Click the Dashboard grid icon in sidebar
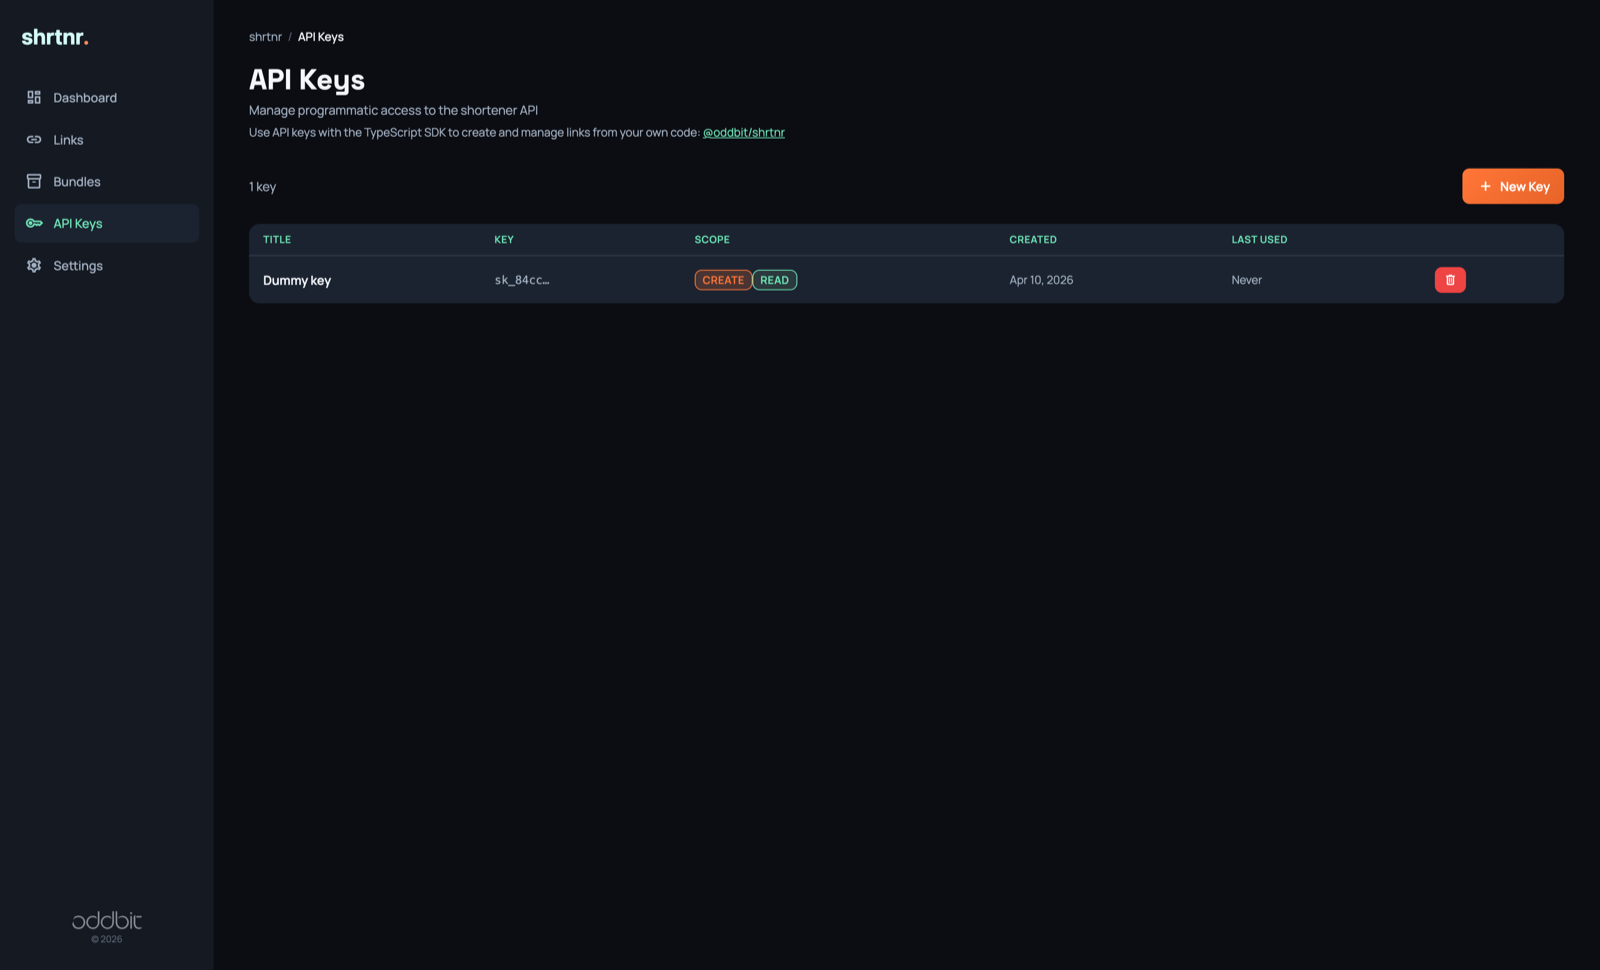 coord(34,97)
